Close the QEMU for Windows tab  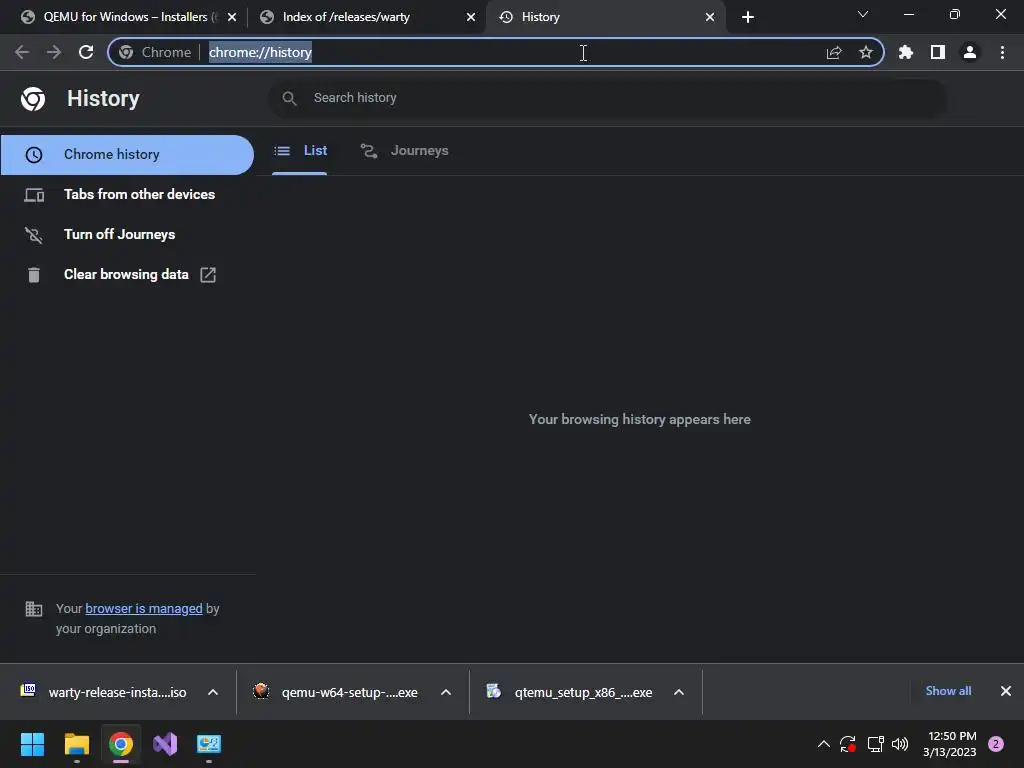(232, 17)
